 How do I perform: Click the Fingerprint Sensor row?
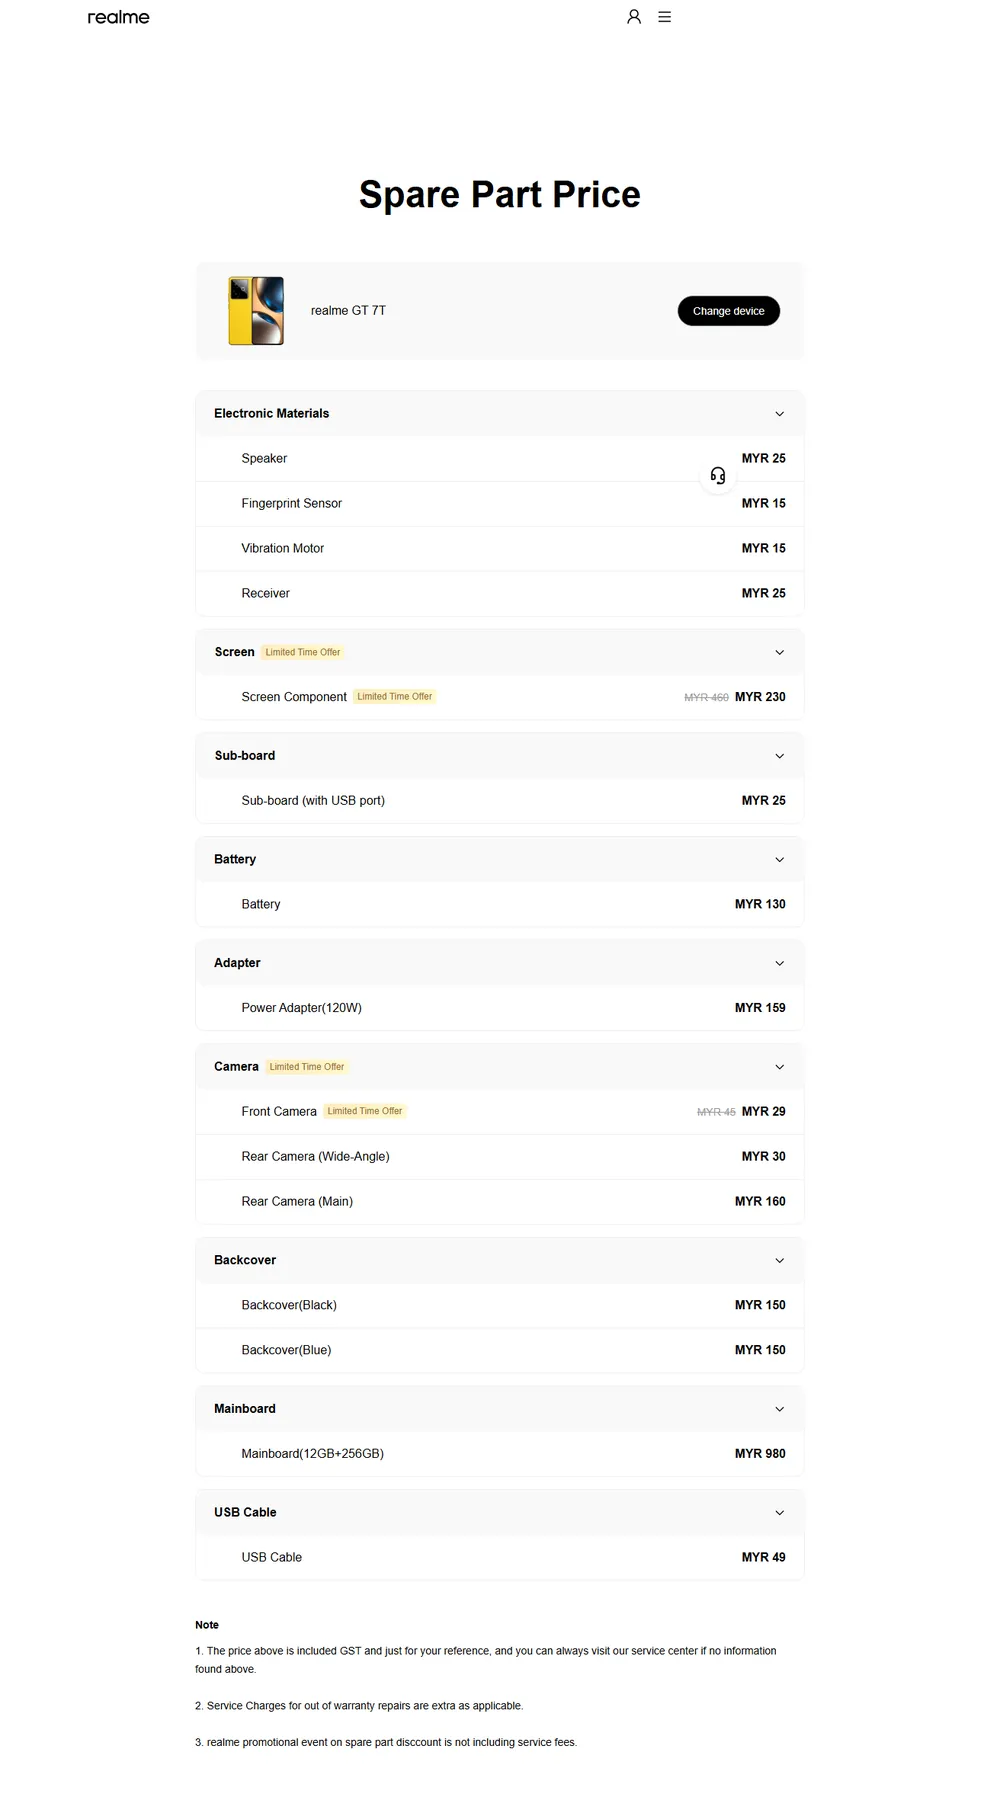500,503
